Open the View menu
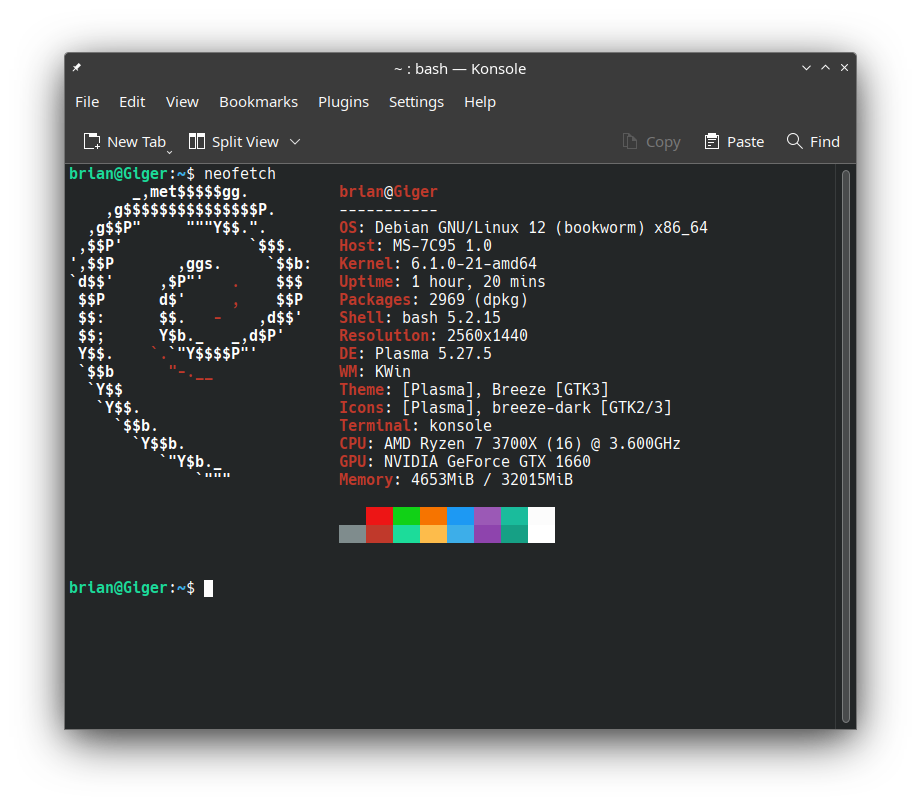The height and width of the screenshot is (806, 921). click(x=182, y=102)
